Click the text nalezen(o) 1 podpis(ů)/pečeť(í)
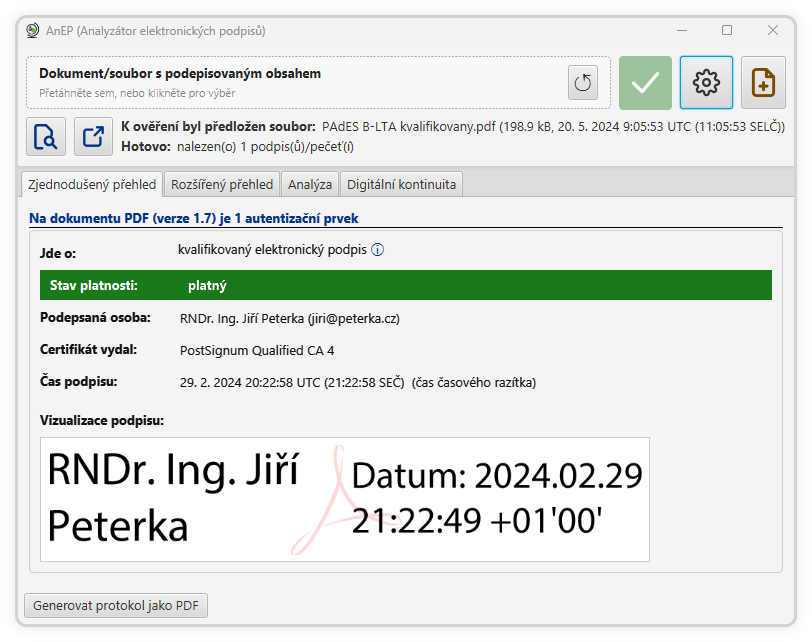This screenshot has height=642, width=812. [x=265, y=147]
